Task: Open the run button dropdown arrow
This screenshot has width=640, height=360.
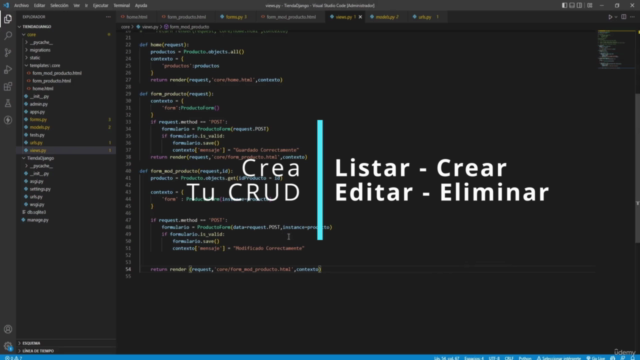Action: [616, 17]
